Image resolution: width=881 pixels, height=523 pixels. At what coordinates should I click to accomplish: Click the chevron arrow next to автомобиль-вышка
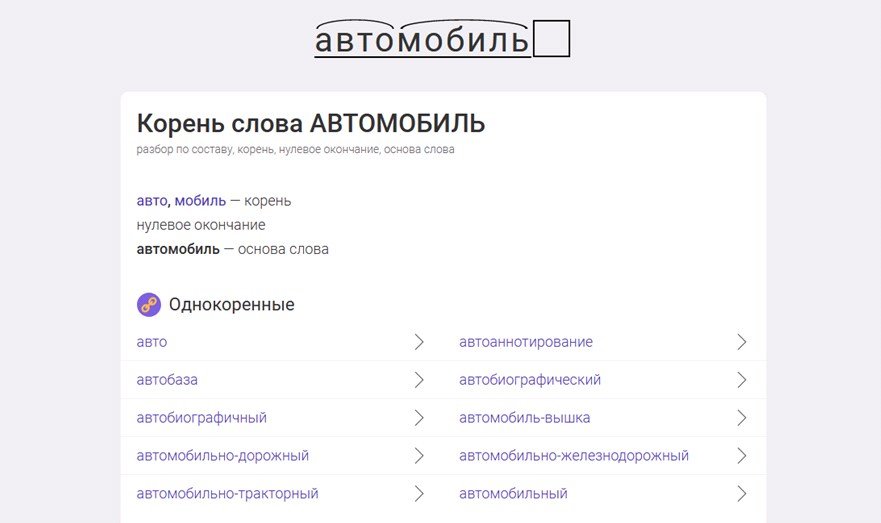click(x=742, y=417)
